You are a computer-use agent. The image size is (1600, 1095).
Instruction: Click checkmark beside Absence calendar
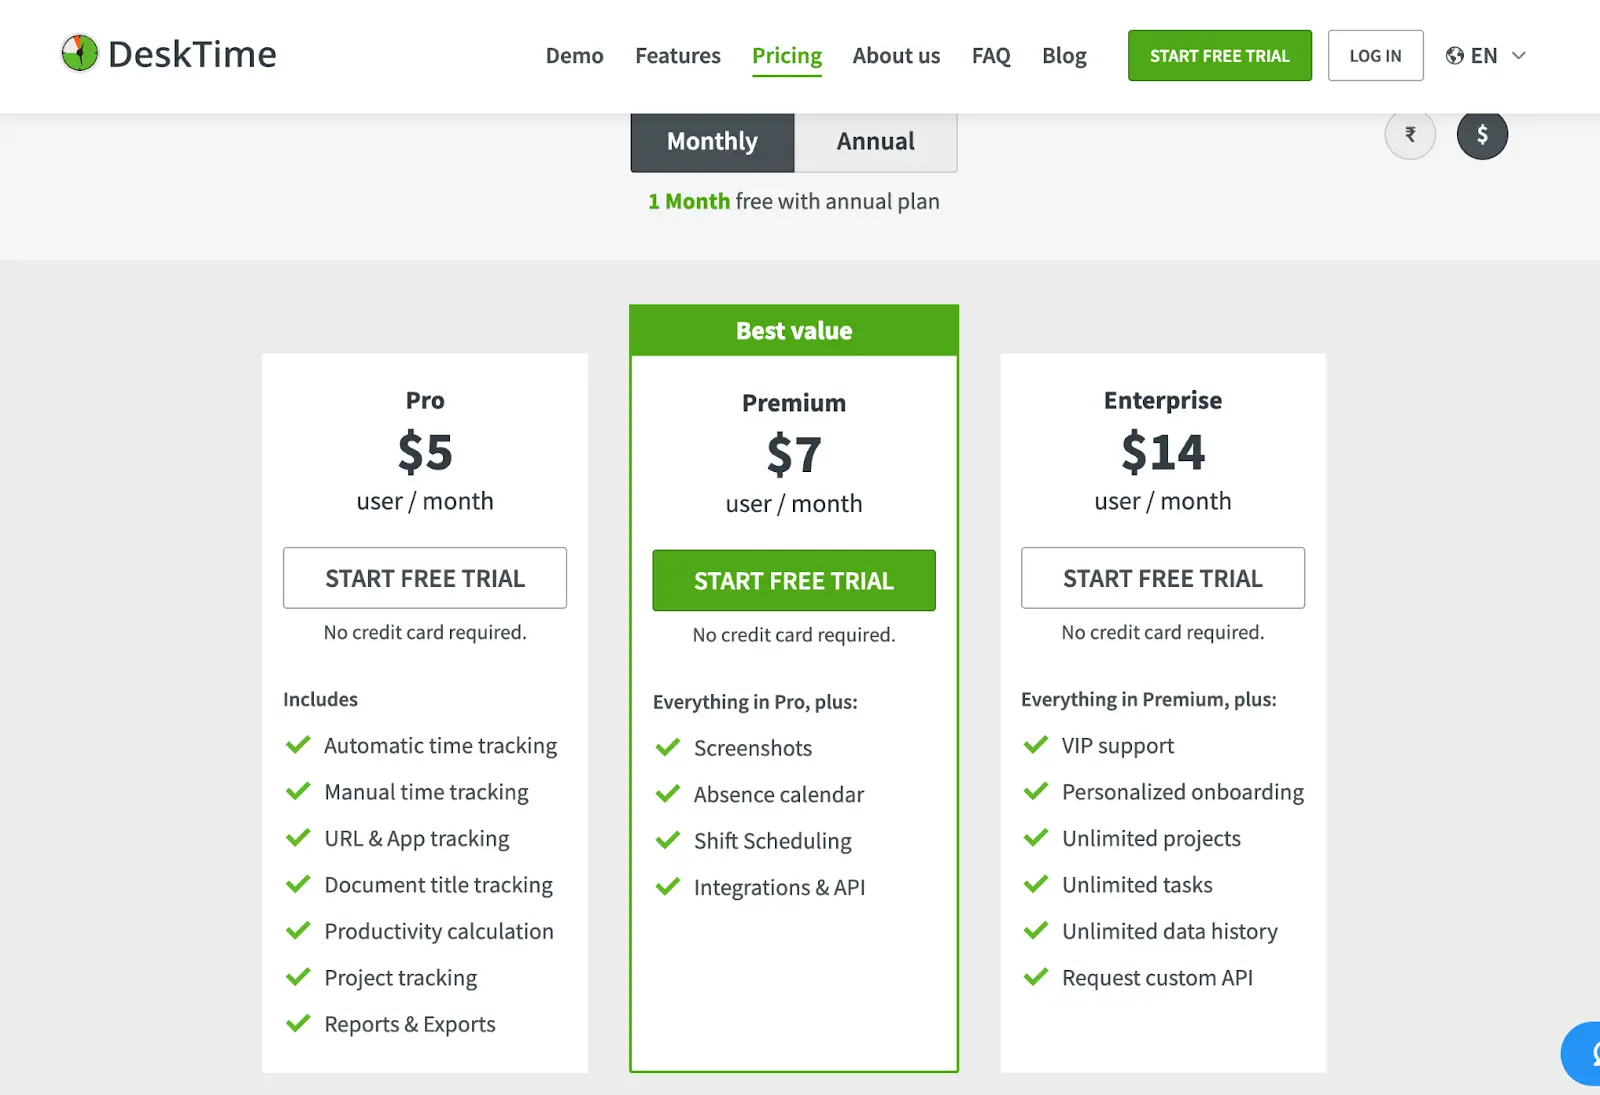click(x=668, y=794)
